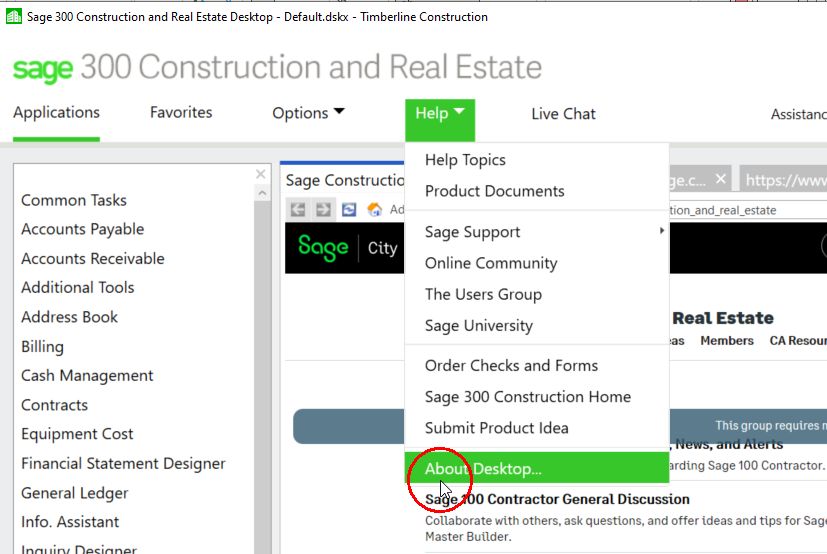Select Additional Tools
The image size is (827, 554).
pyautogui.click(x=78, y=288)
